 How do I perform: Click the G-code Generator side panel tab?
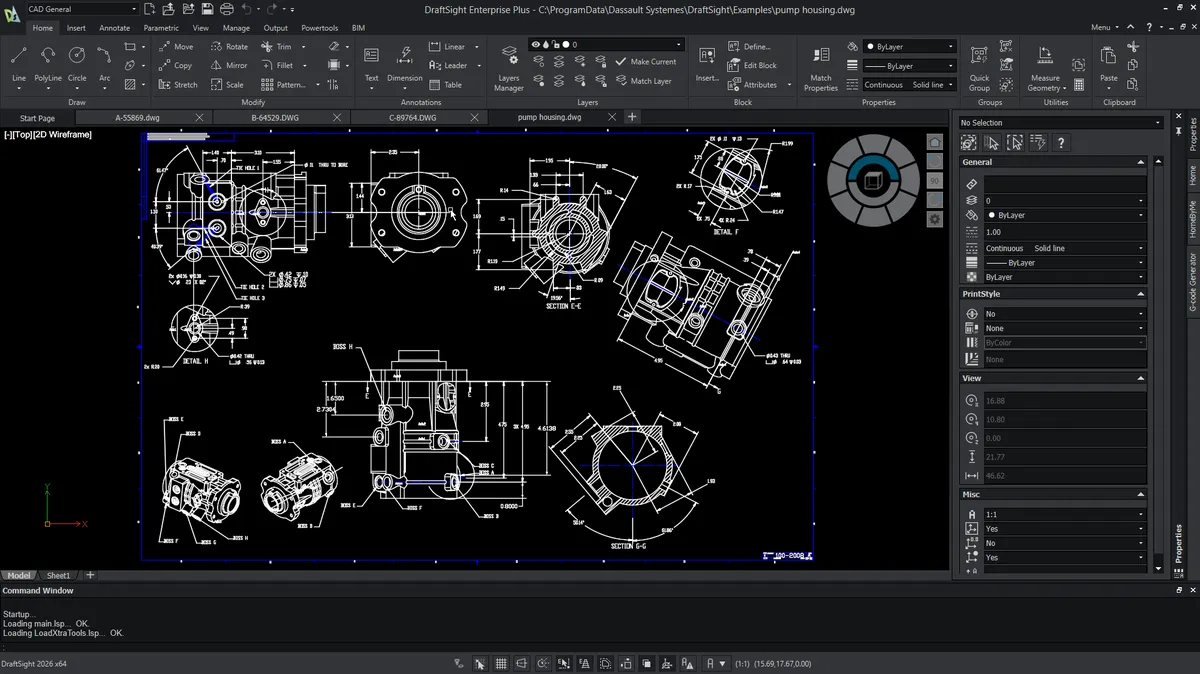click(x=1192, y=282)
